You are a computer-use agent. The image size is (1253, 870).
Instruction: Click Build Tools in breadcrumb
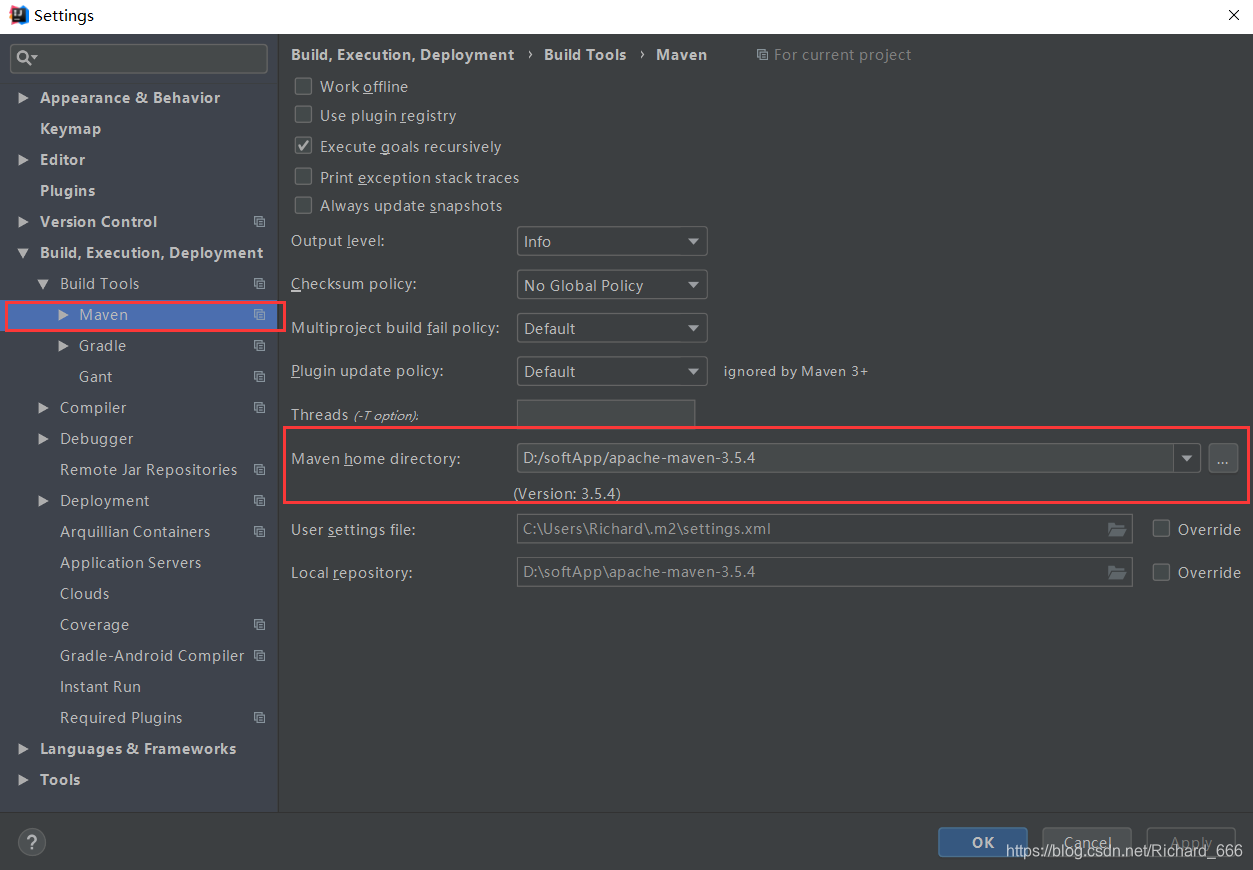point(585,55)
